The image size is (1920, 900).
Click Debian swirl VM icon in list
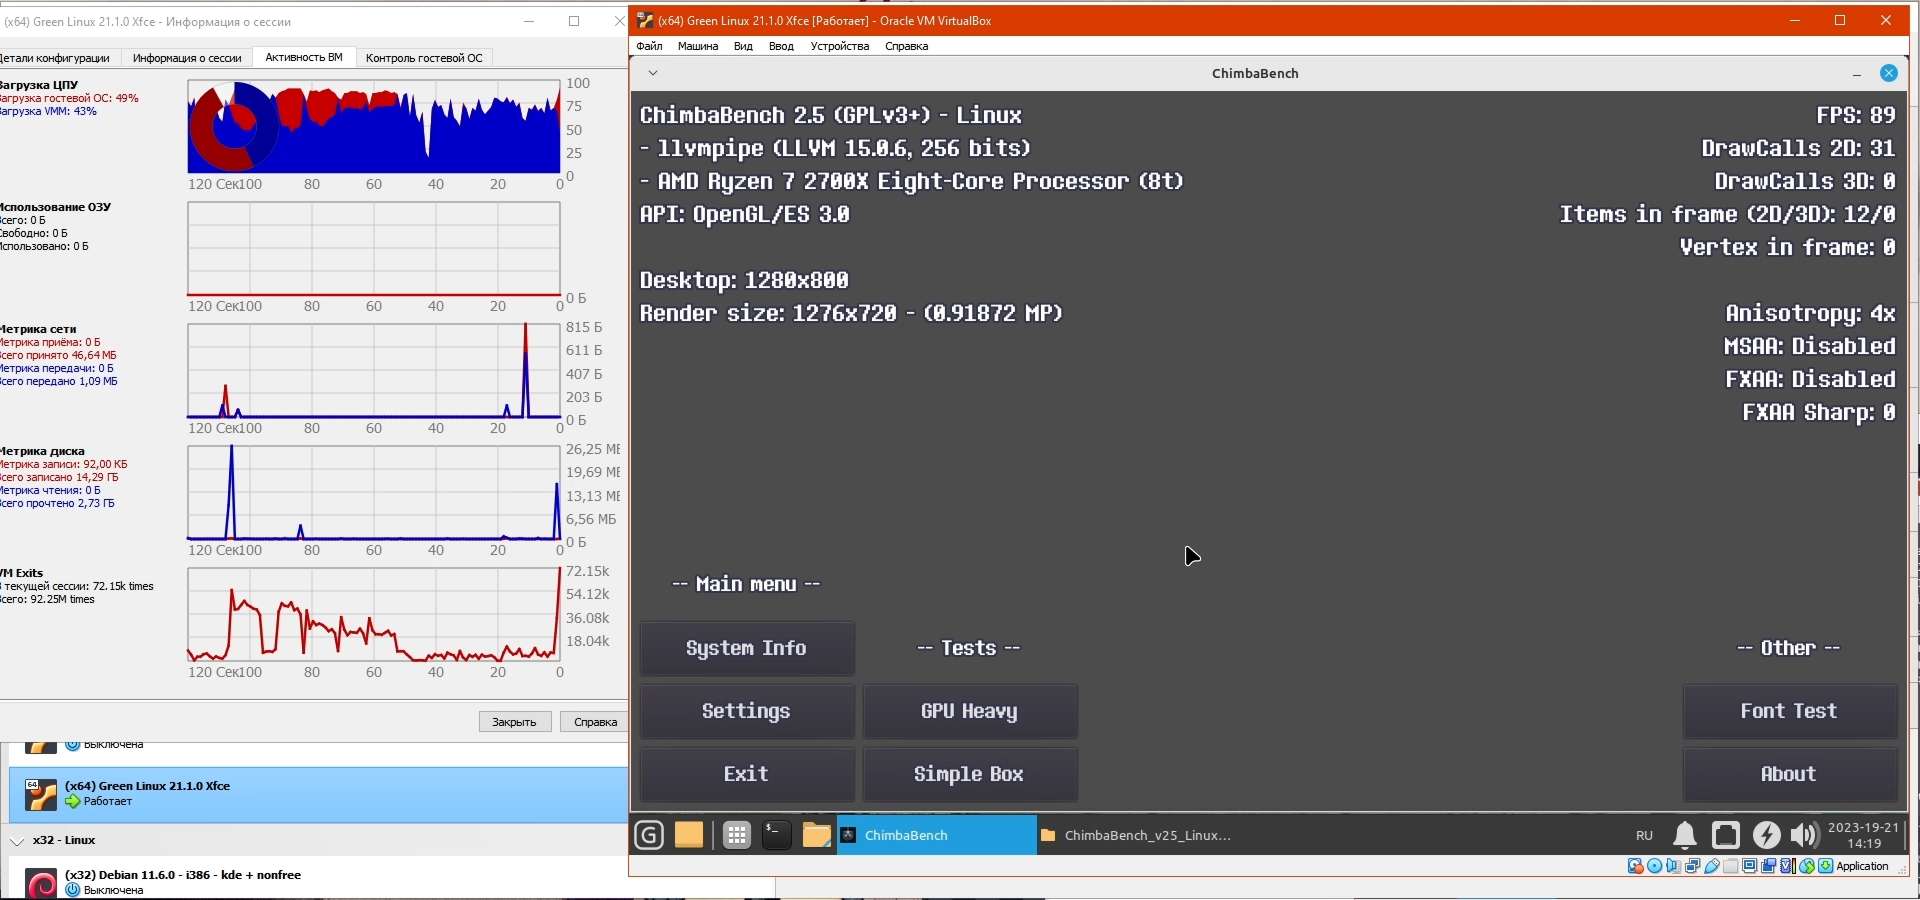coord(41,884)
